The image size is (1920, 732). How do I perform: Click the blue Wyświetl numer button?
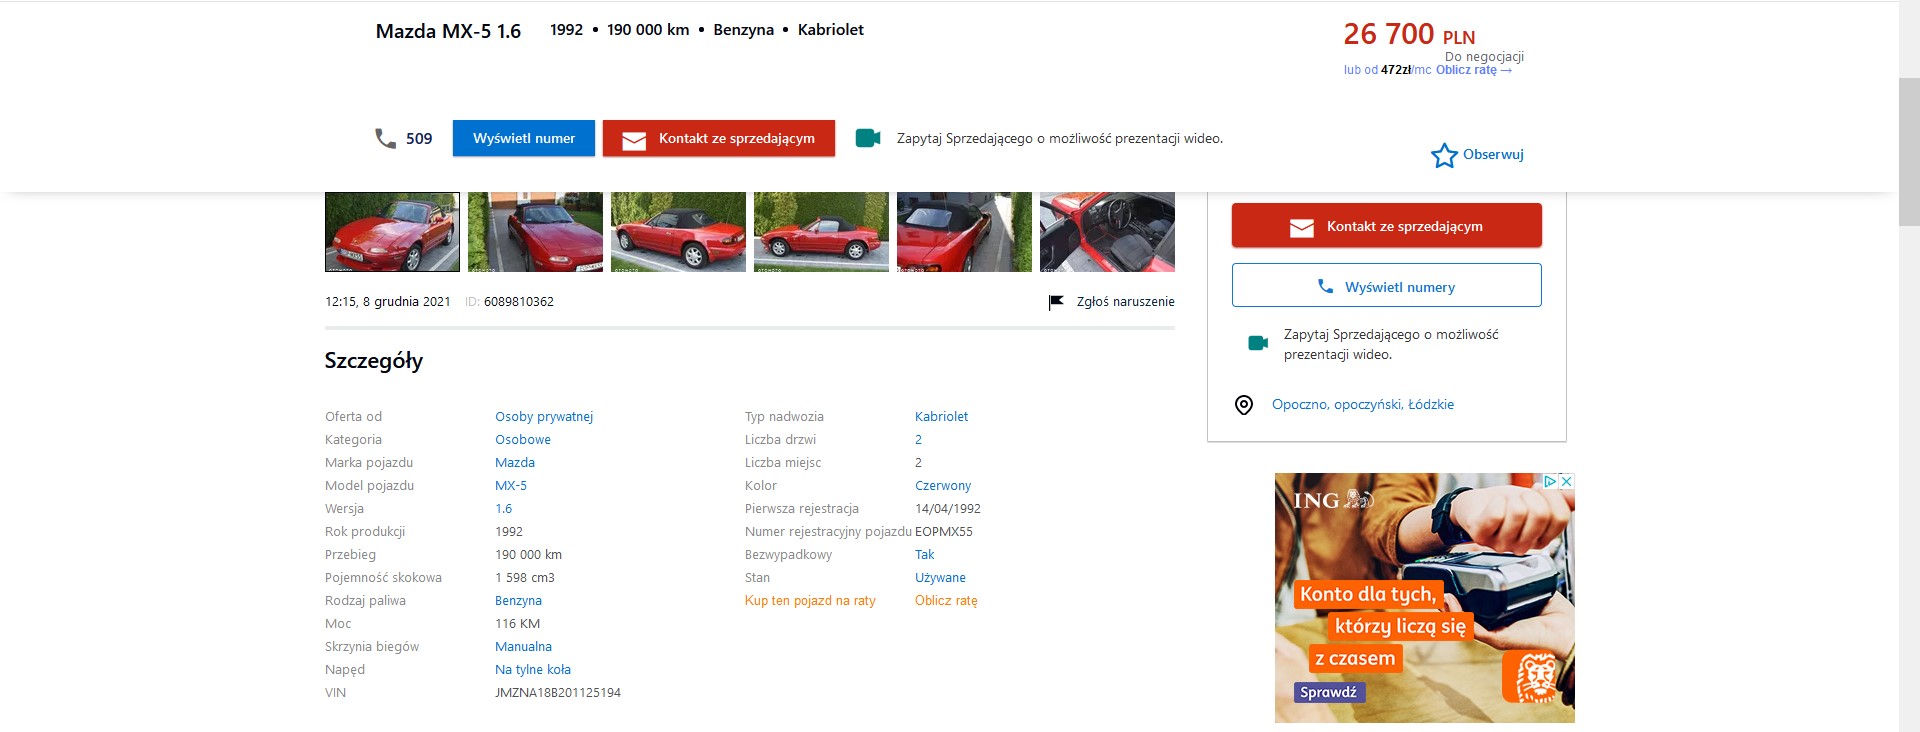coord(524,138)
